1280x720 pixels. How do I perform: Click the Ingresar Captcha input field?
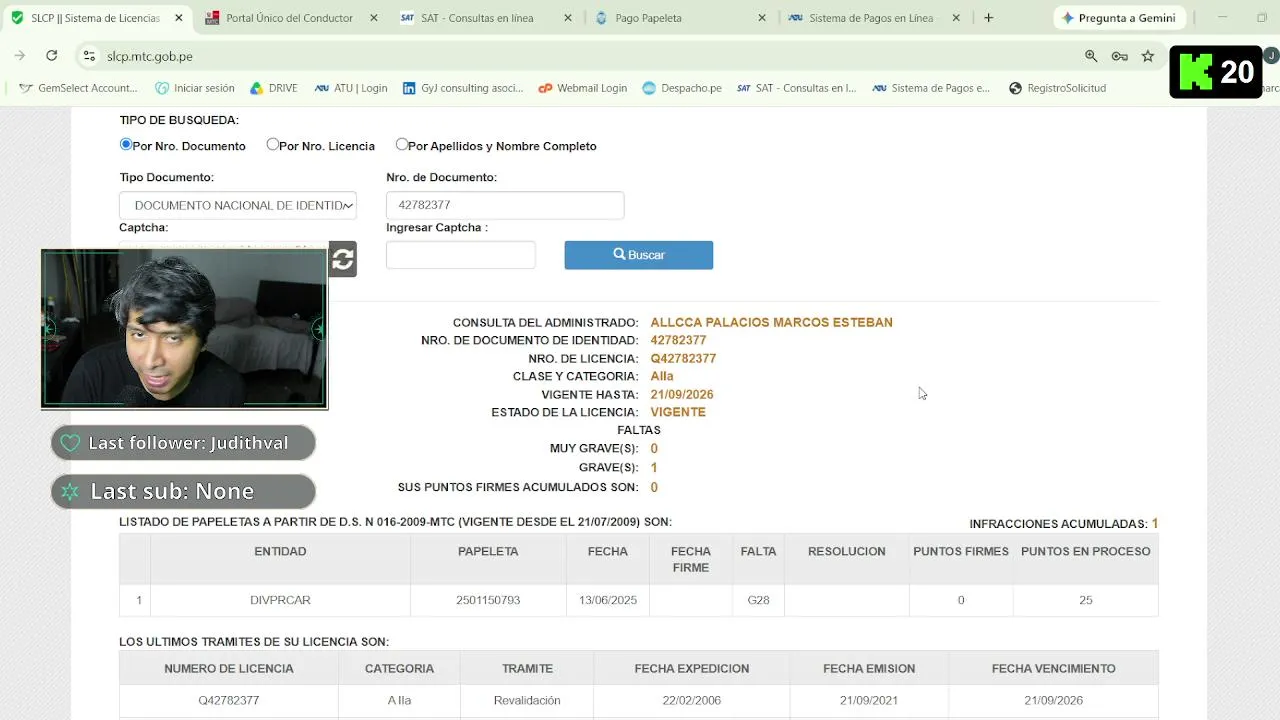(461, 255)
